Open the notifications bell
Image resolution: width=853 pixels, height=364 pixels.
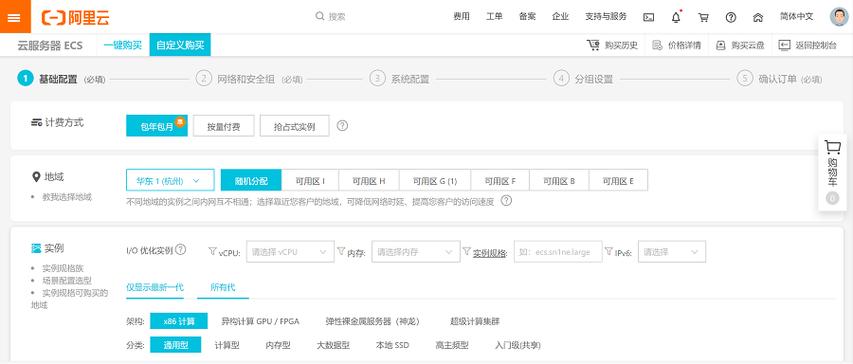[676, 17]
